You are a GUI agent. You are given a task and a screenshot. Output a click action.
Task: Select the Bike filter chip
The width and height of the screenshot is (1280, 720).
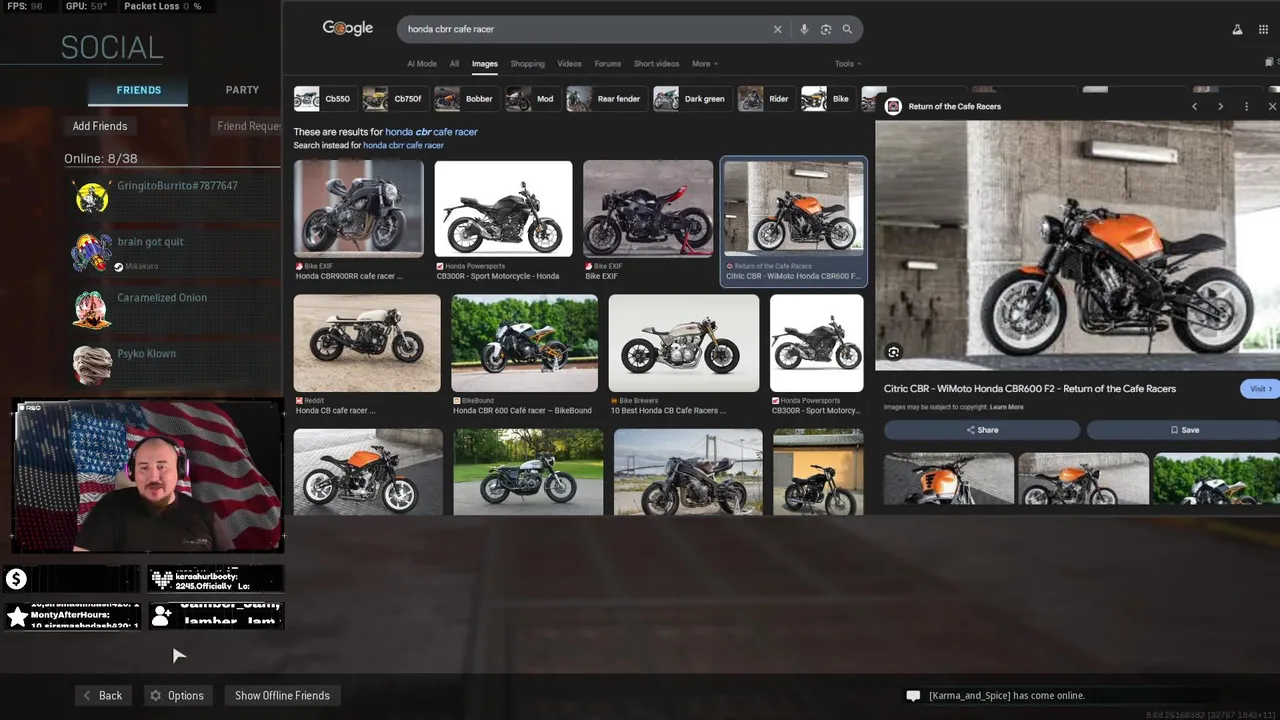pos(827,99)
